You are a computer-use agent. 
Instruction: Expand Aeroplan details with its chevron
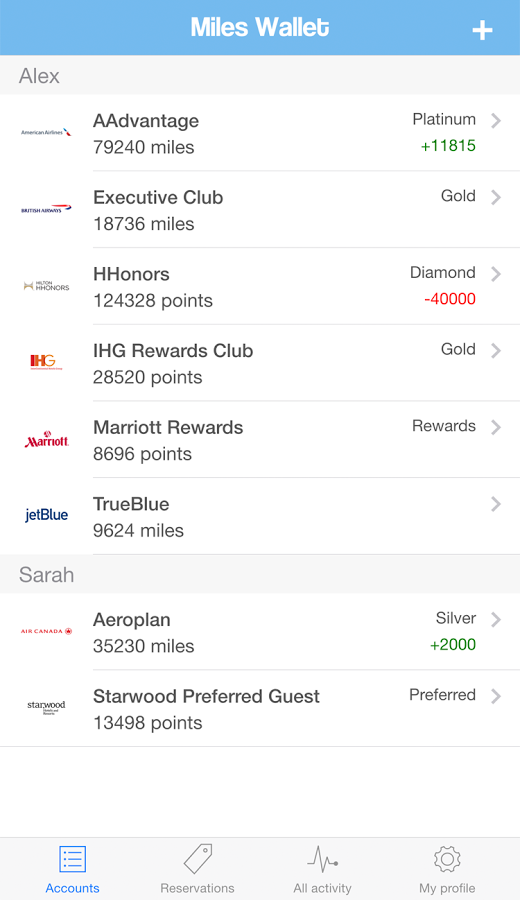pyautogui.click(x=496, y=619)
